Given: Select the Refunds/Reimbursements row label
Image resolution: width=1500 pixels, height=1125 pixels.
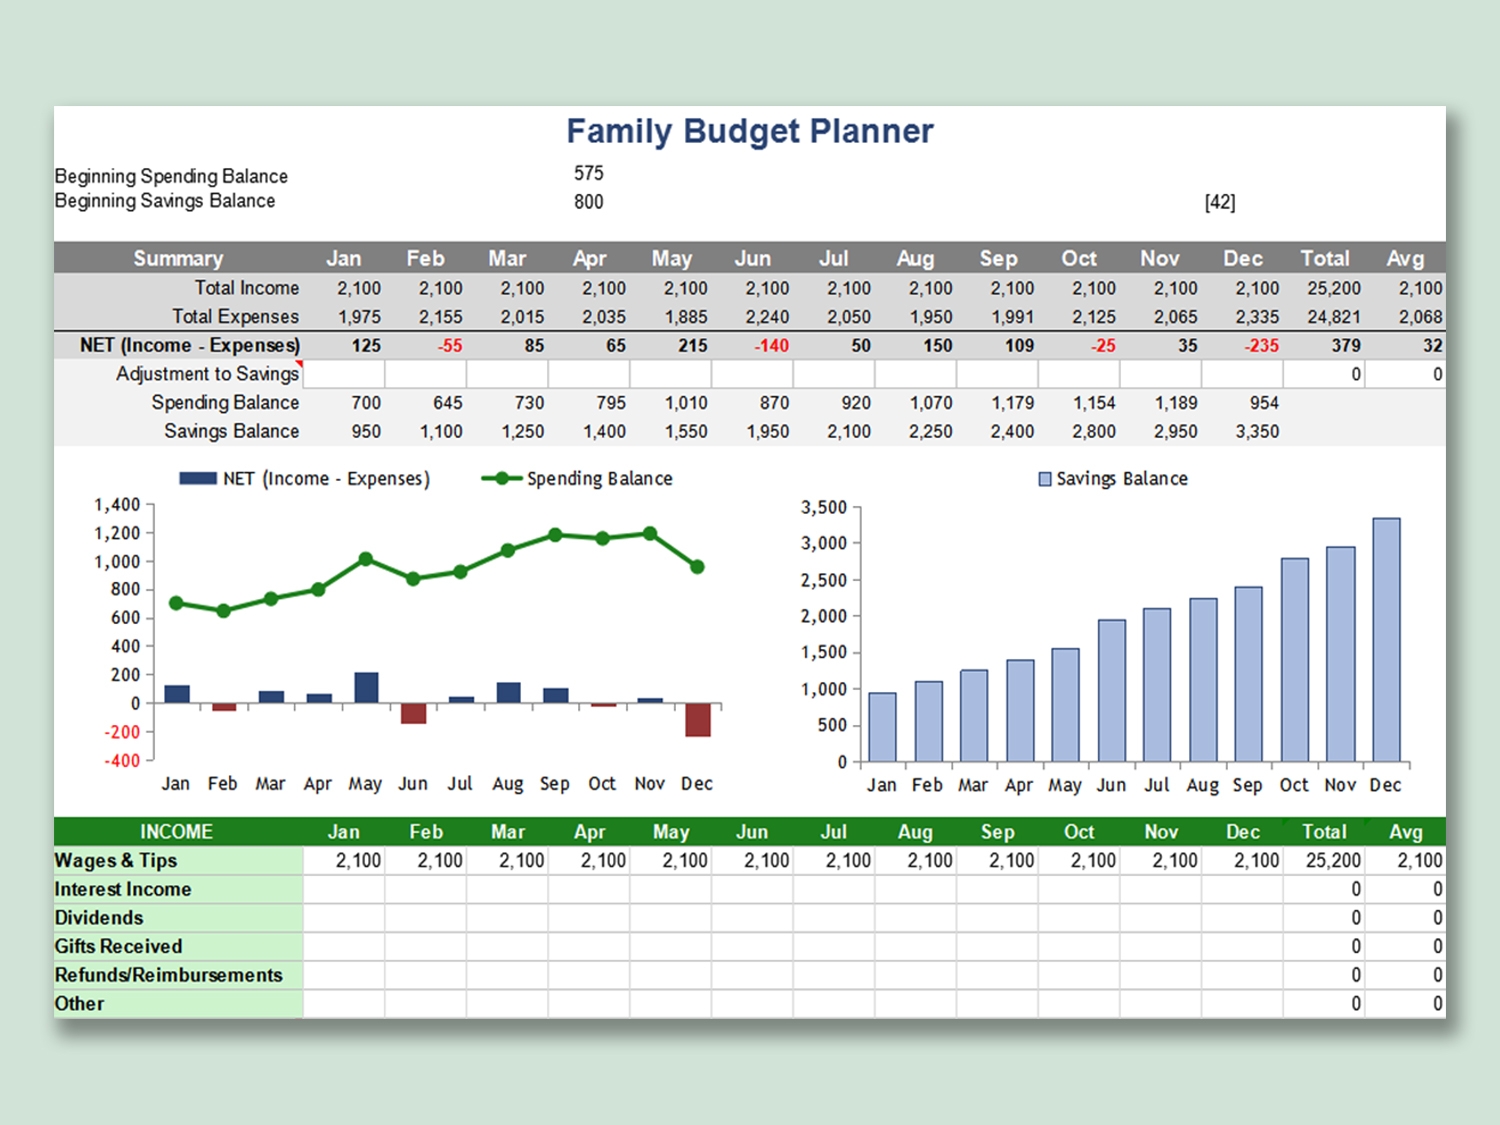Looking at the screenshot, I should [x=168, y=975].
